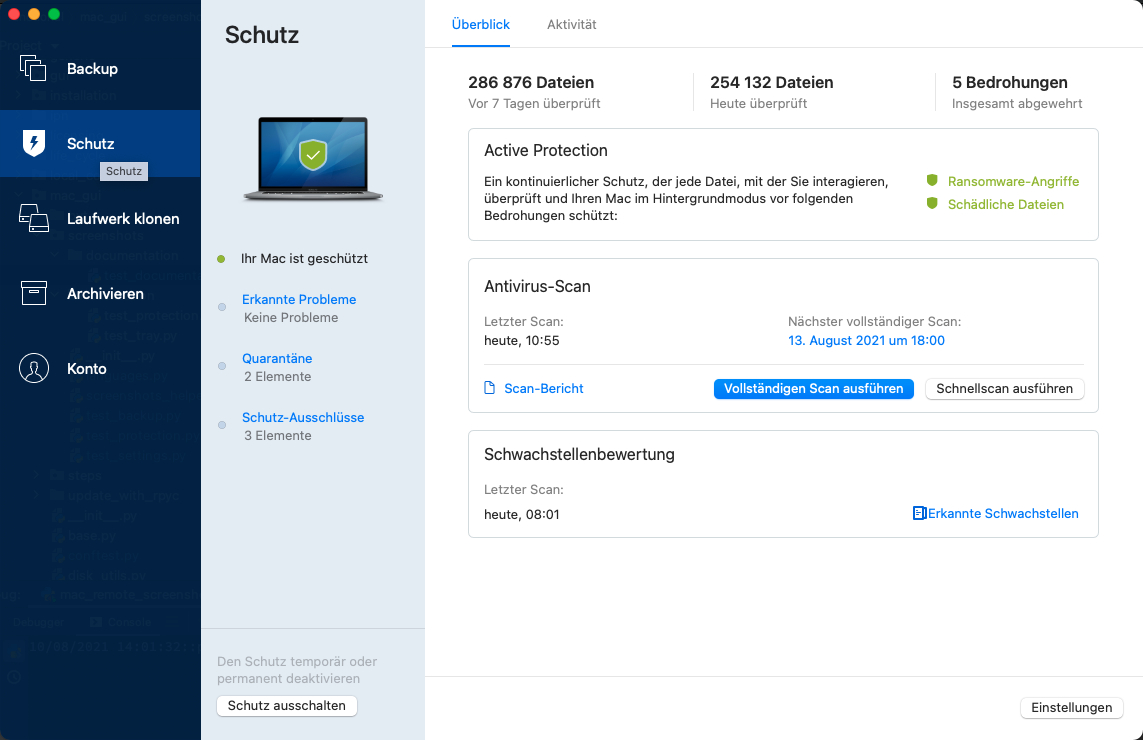
Task: Click the 254 132 Dateien statistic
Action: point(771,82)
